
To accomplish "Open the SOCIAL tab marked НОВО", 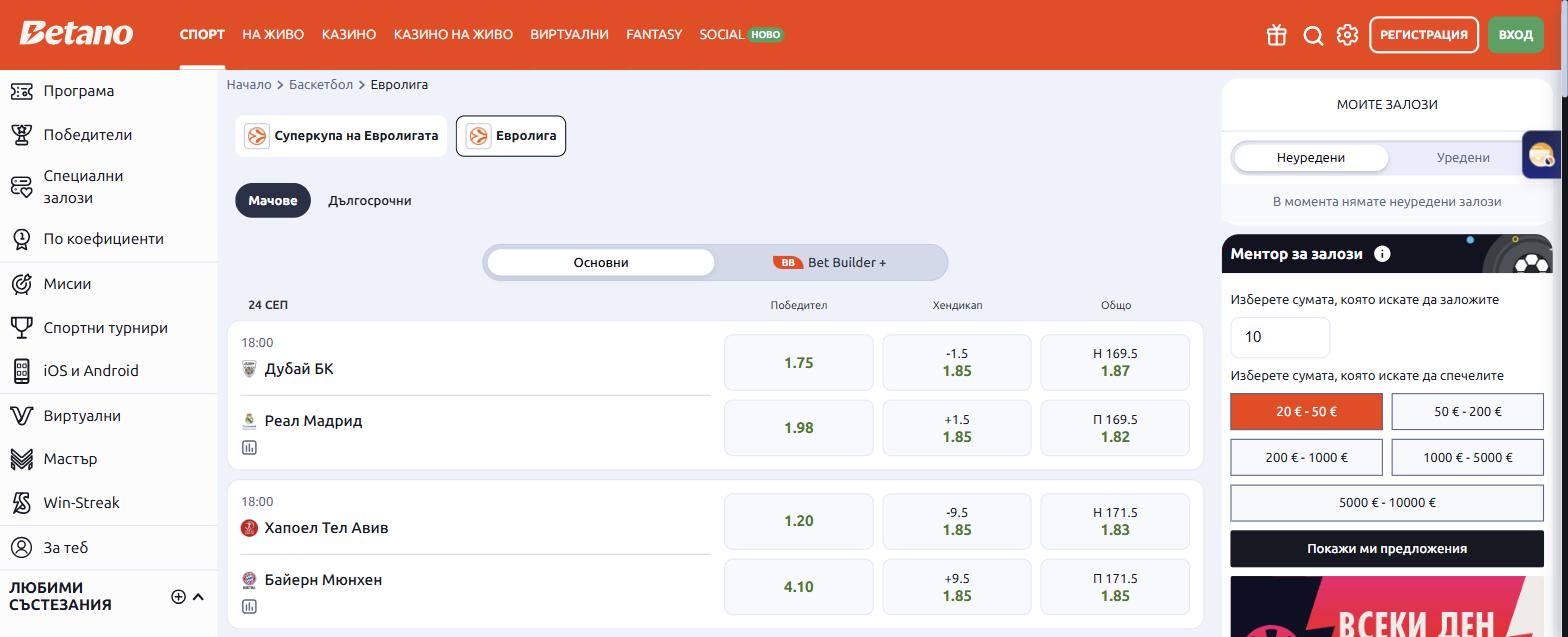I will point(741,34).
